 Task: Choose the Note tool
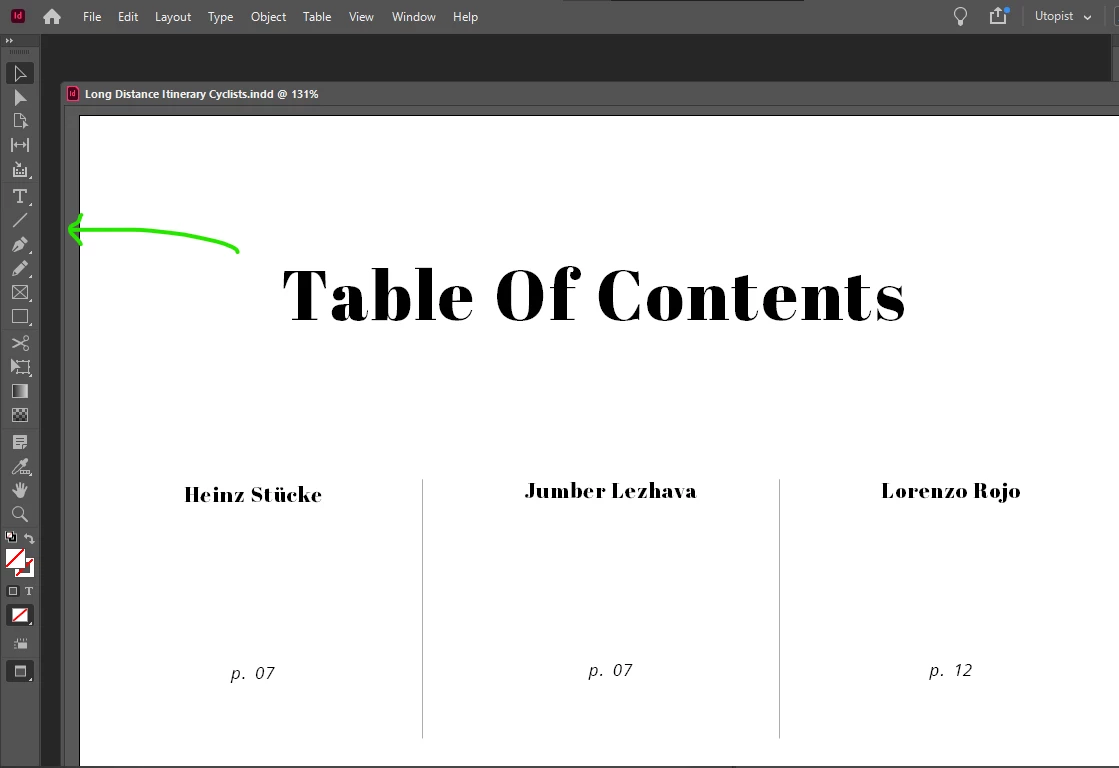pyautogui.click(x=20, y=443)
